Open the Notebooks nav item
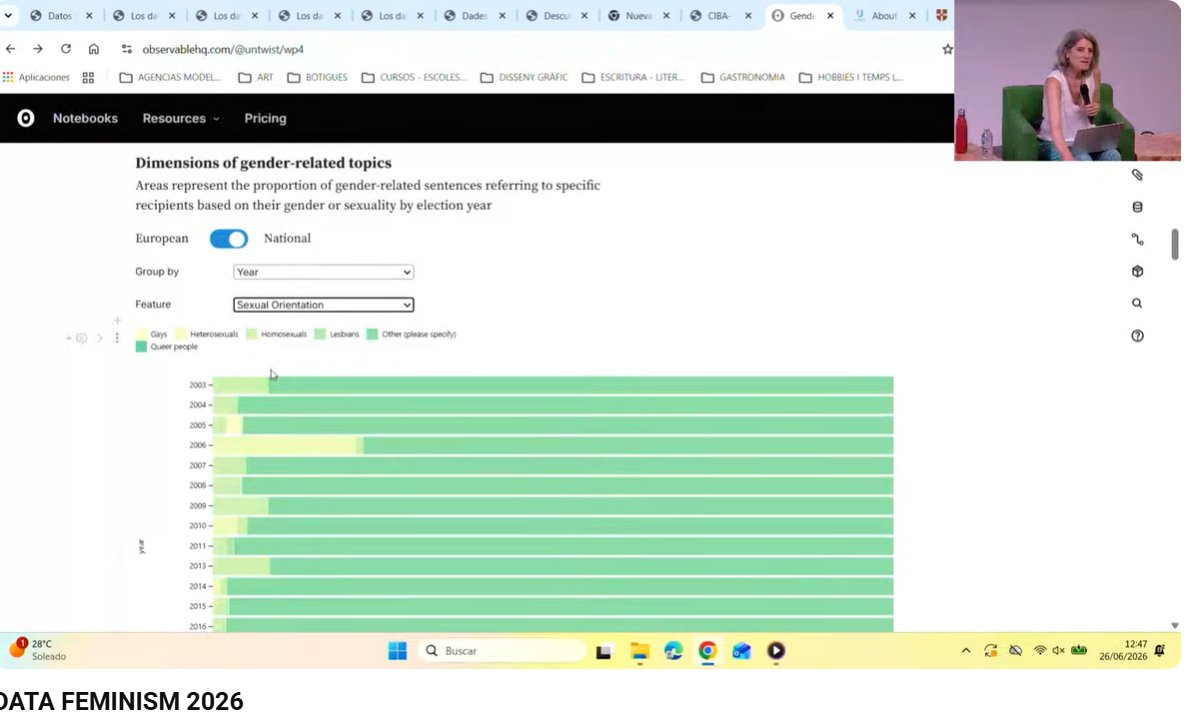This screenshot has width=1192, height=717. coord(85,119)
